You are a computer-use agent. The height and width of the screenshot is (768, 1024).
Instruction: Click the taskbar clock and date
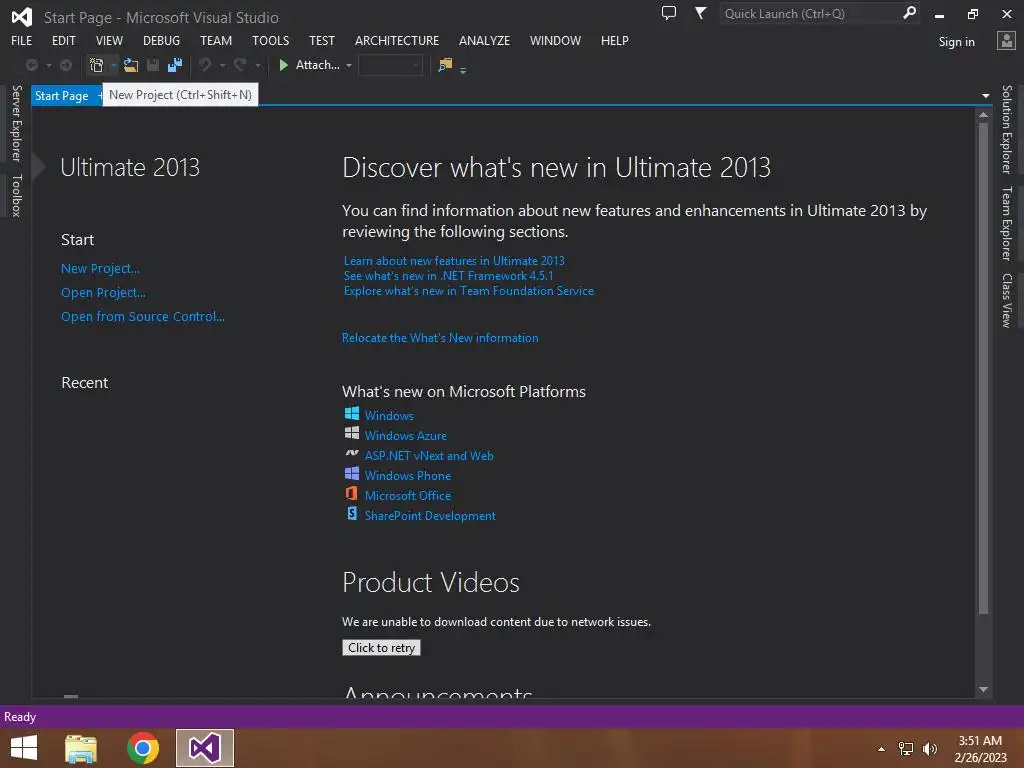tap(980, 749)
